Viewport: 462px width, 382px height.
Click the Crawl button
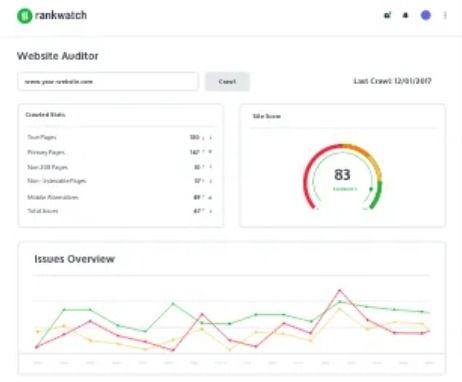pos(227,82)
